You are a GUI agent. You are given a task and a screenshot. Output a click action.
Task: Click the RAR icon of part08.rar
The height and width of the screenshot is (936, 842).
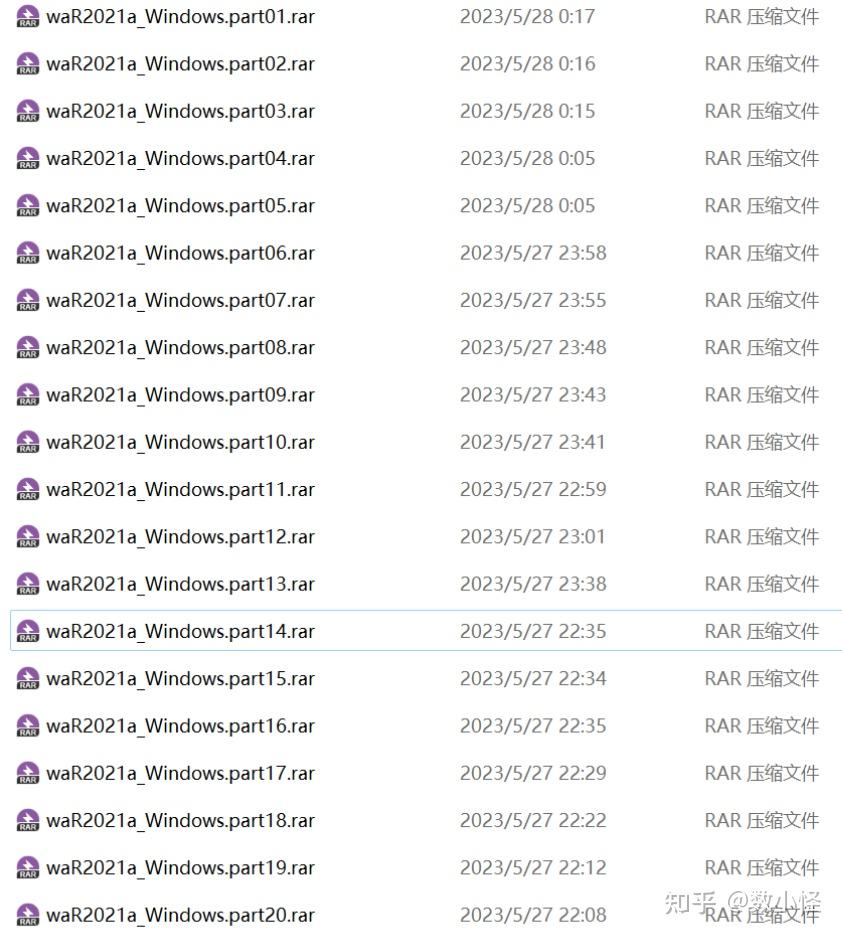[27, 347]
